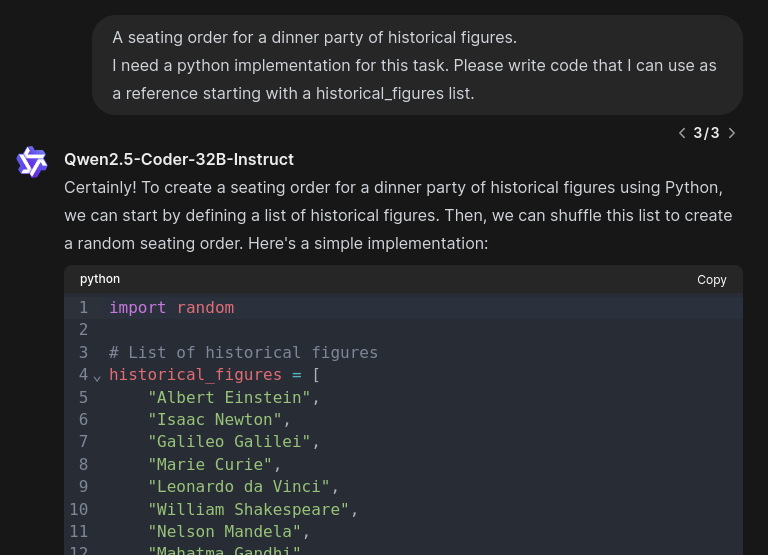Click the Qwen model avatar icon
The image size is (768, 555).
32,161
